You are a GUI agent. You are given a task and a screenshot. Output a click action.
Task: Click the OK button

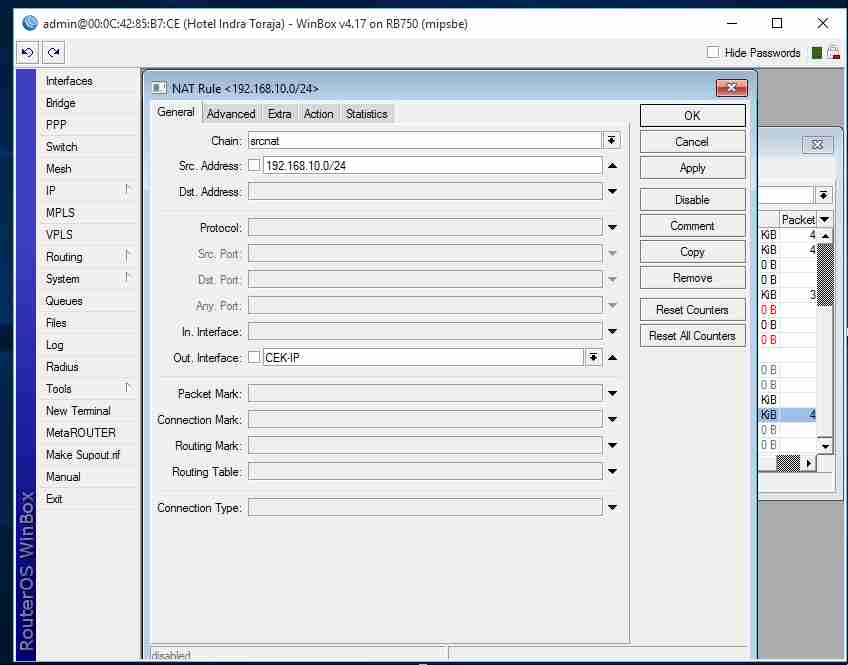click(692, 116)
